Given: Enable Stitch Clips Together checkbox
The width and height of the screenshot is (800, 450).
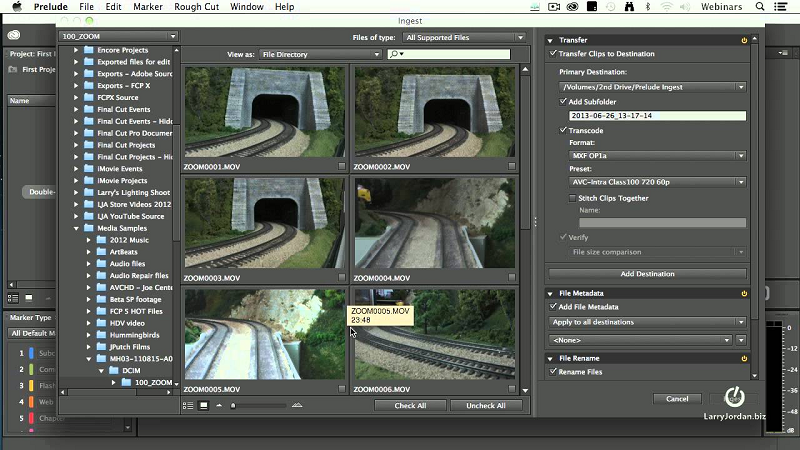Looking at the screenshot, I should click(x=571, y=198).
